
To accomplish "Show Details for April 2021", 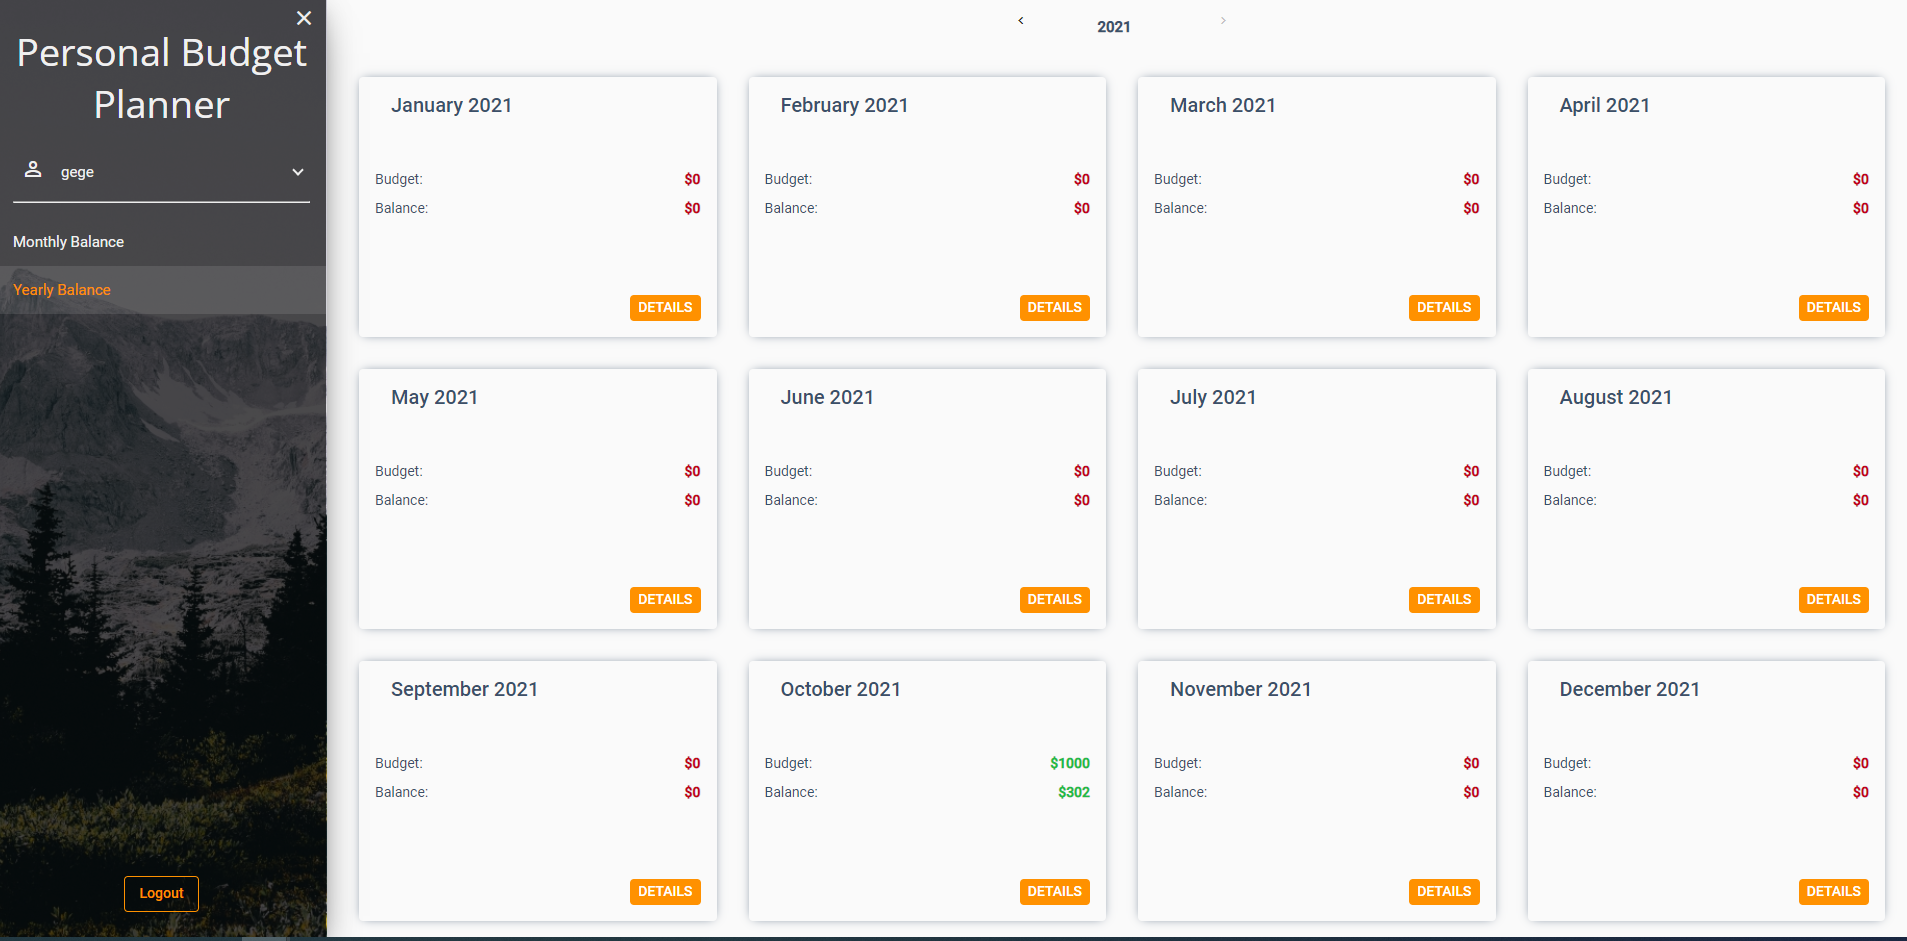I will point(1832,308).
